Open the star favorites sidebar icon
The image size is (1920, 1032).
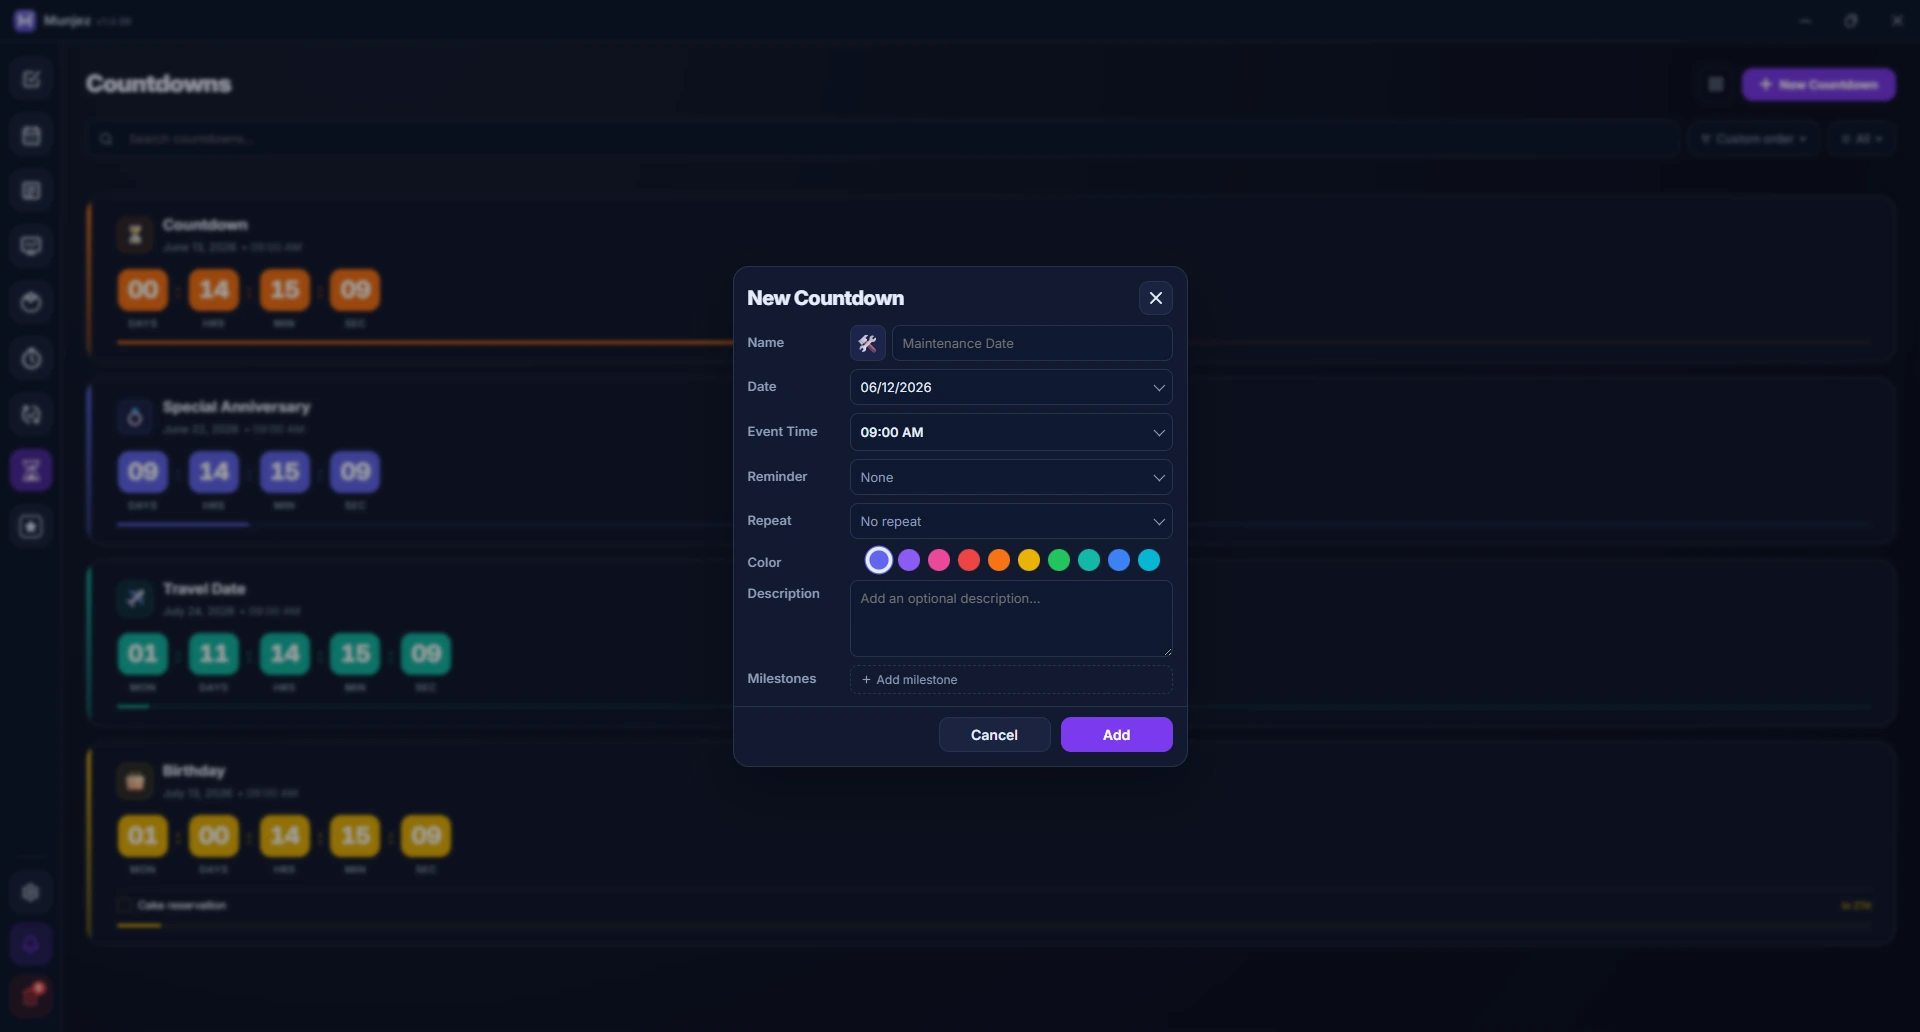31,526
